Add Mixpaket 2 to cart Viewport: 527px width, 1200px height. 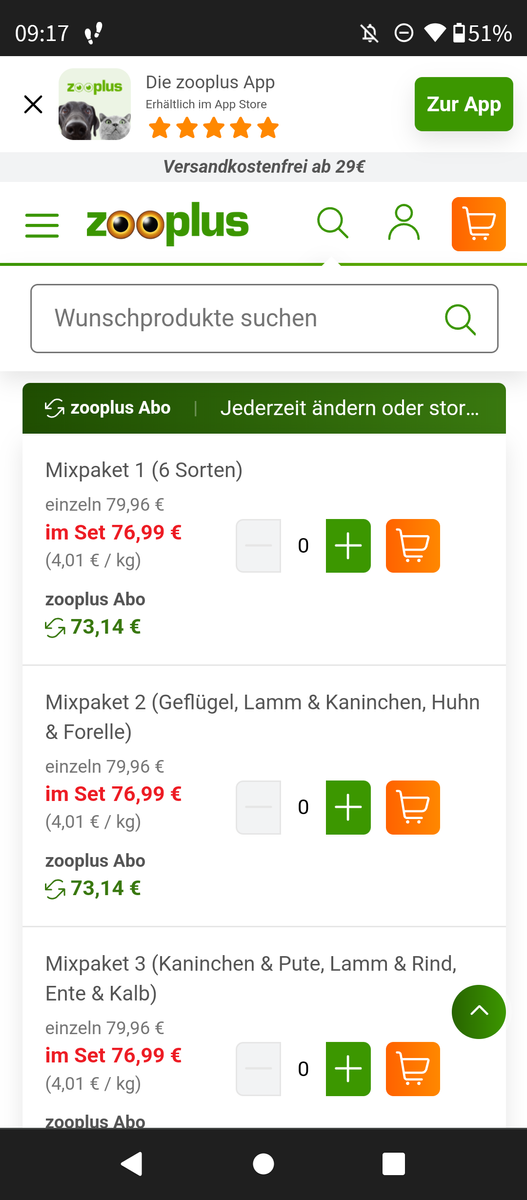(x=412, y=807)
